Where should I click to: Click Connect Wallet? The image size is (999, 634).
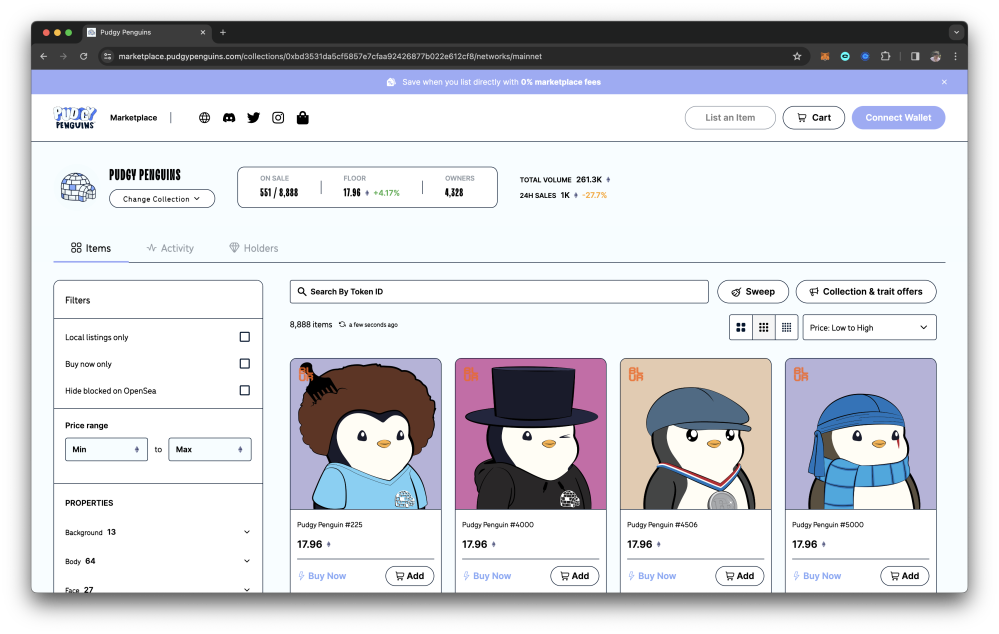tap(898, 118)
